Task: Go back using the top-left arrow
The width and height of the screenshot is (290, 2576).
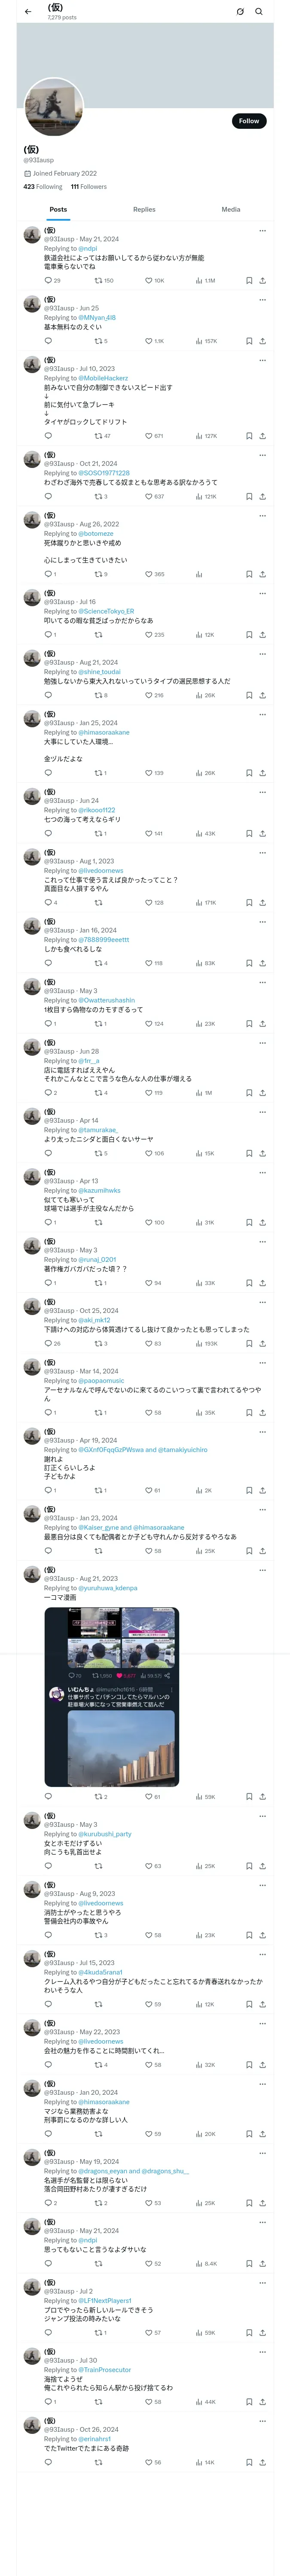Action: (28, 11)
